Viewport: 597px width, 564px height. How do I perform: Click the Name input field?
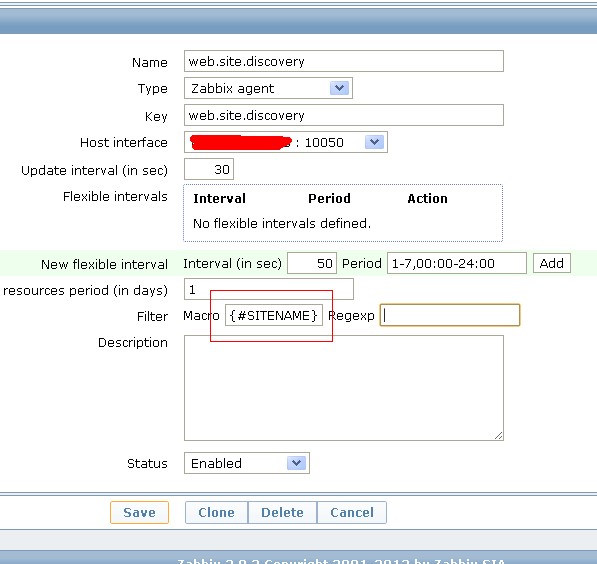[343, 61]
